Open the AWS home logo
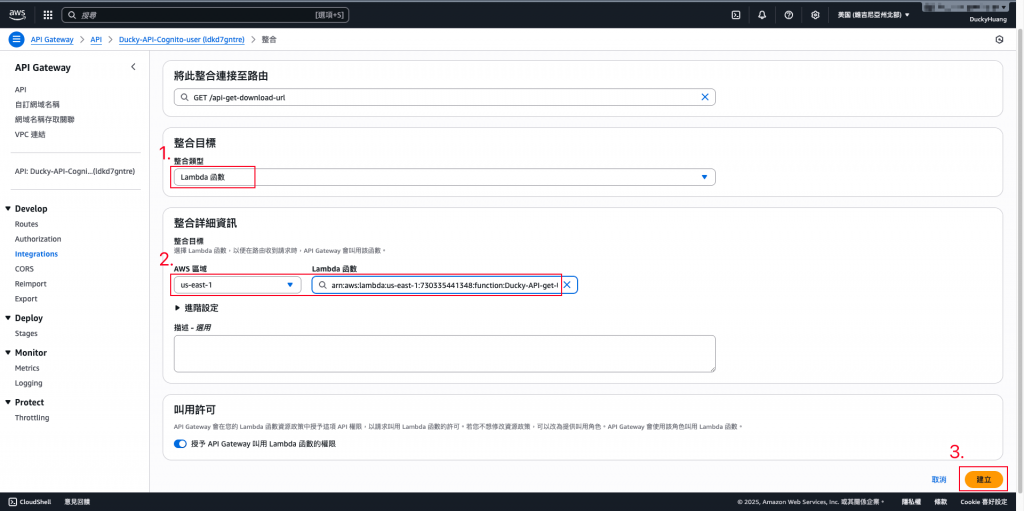The image size is (1024, 511). click(17, 14)
